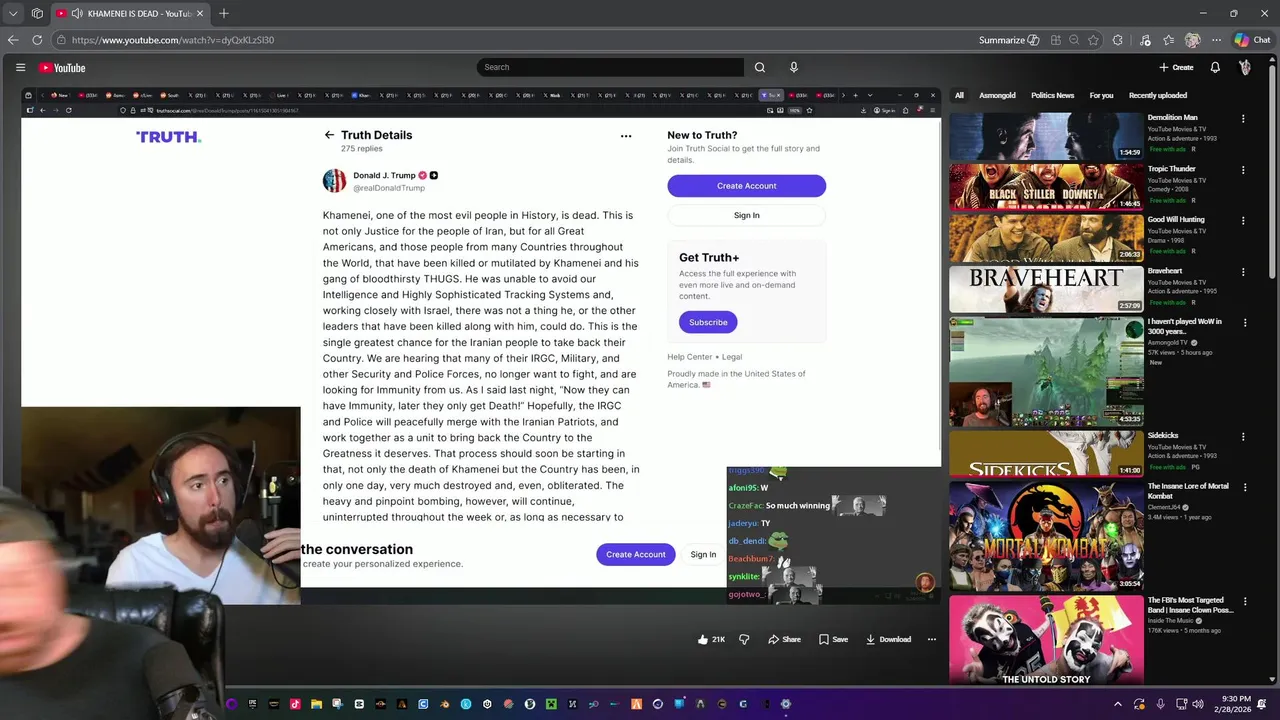Open more actions menu below video
This screenshot has width=1280, height=720.
click(932, 639)
